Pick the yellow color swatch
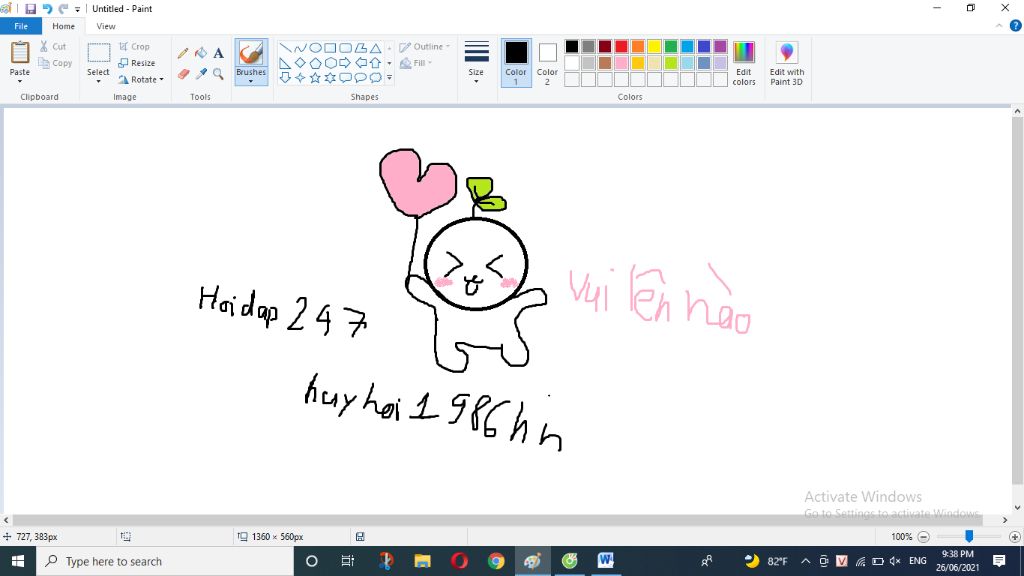1024x576 pixels. pyautogui.click(x=654, y=46)
